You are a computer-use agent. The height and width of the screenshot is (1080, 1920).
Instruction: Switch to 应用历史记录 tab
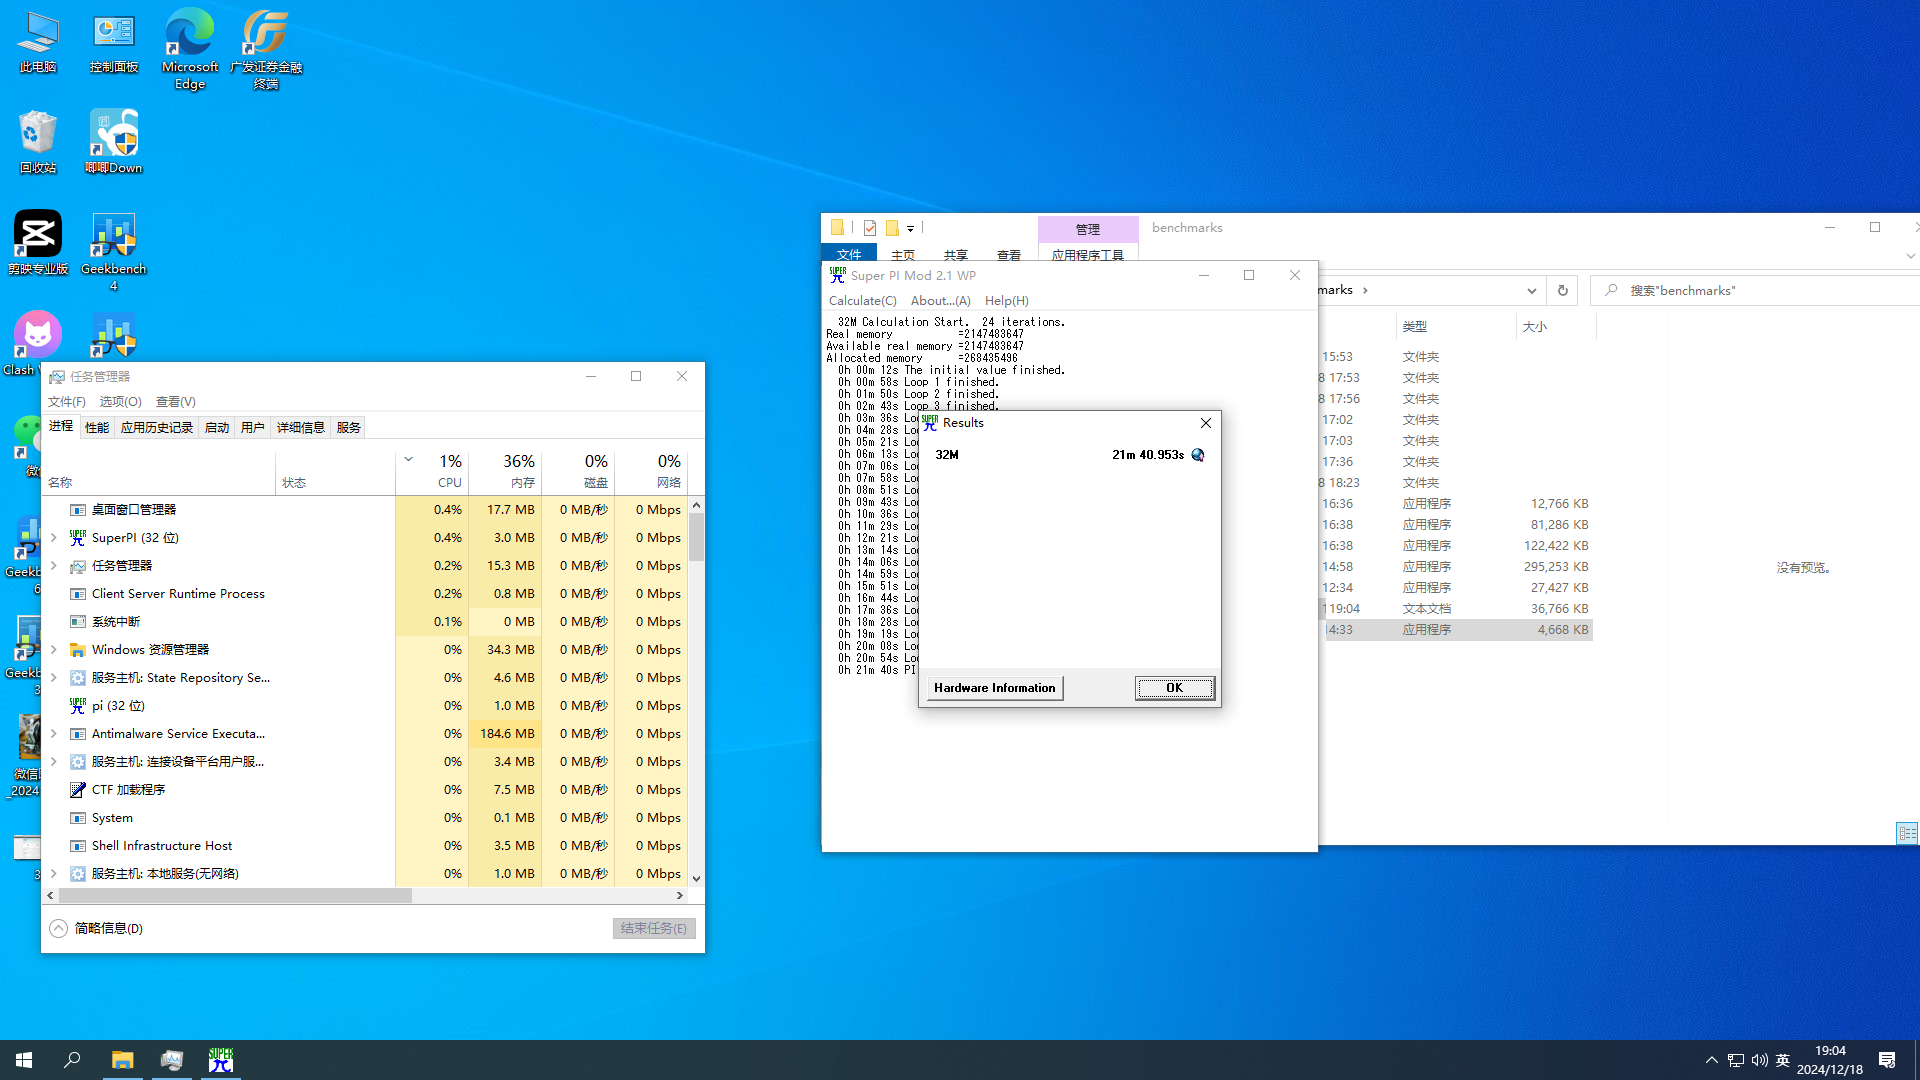(x=157, y=427)
